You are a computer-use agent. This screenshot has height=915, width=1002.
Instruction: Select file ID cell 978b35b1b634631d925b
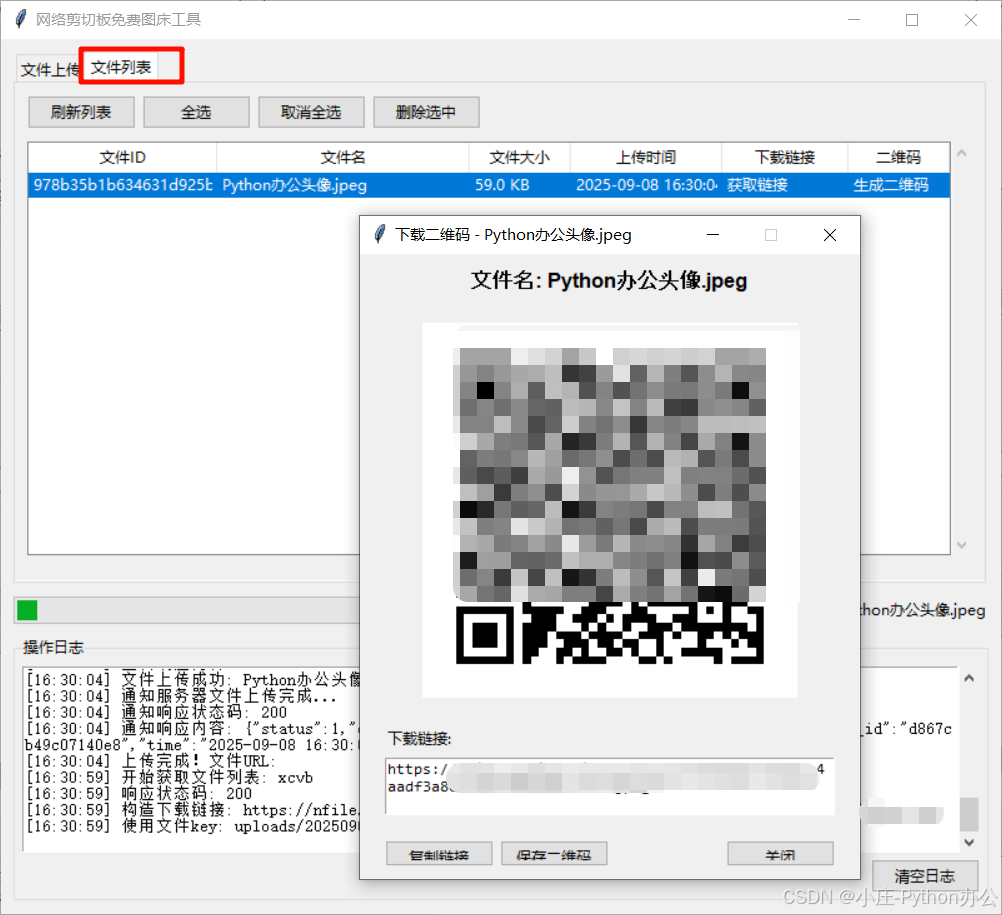click(x=122, y=185)
